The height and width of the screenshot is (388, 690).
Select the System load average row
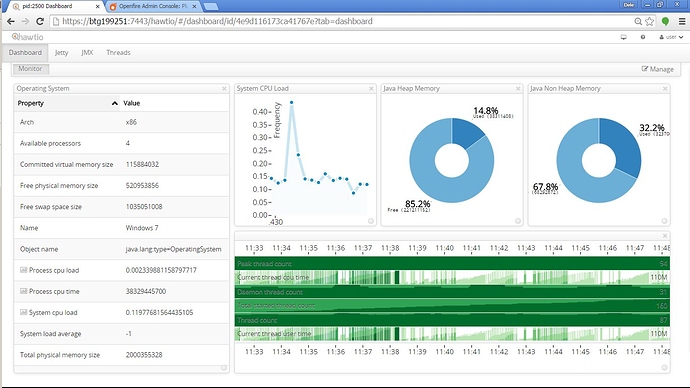(121, 333)
